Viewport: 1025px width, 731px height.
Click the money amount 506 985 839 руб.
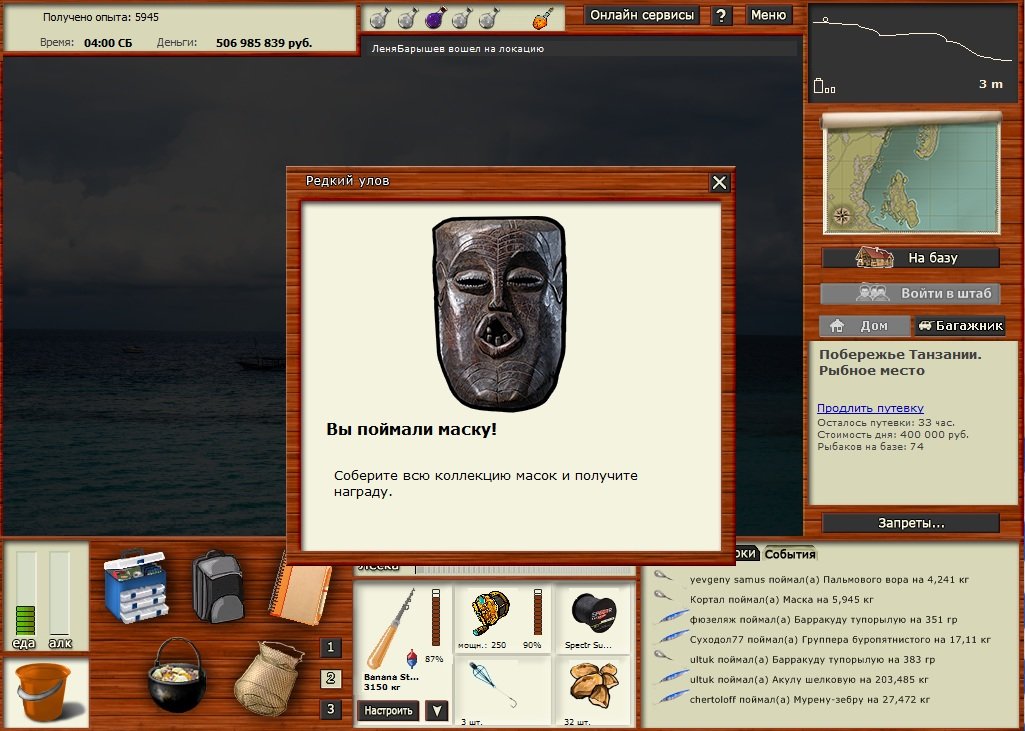click(264, 43)
